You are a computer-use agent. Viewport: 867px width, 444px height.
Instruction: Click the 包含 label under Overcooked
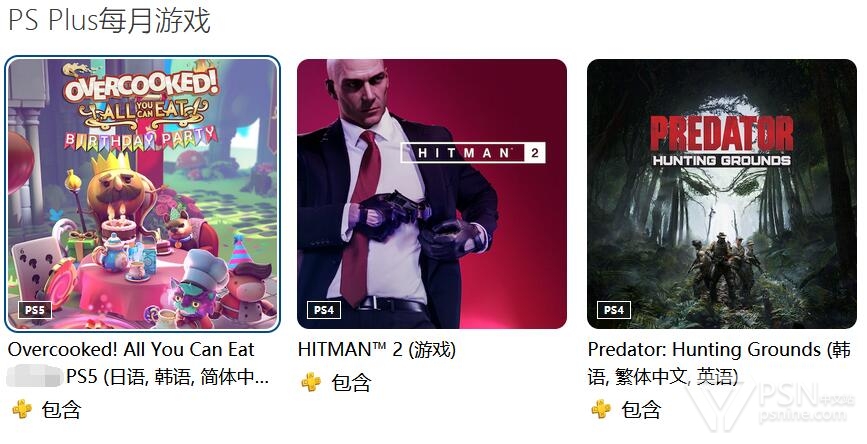coord(61,410)
